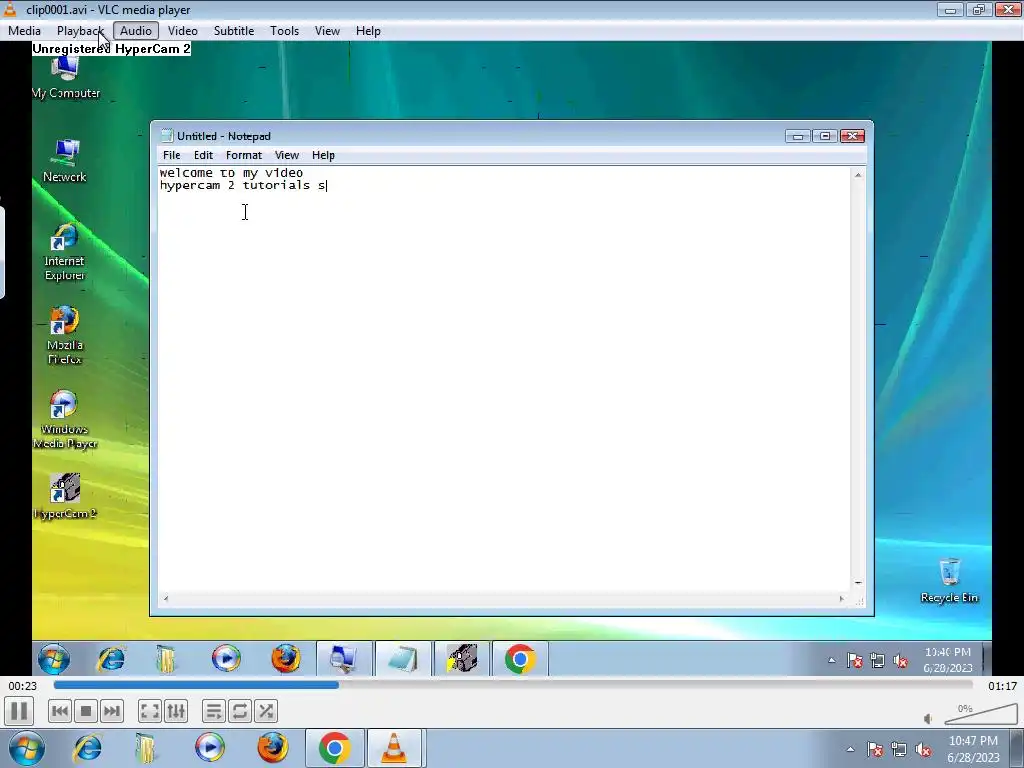The height and width of the screenshot is (768, 1024).
Task: Show hidden tray icons on real taskbar
Action: pyautogui.click(x=850, y=749)
